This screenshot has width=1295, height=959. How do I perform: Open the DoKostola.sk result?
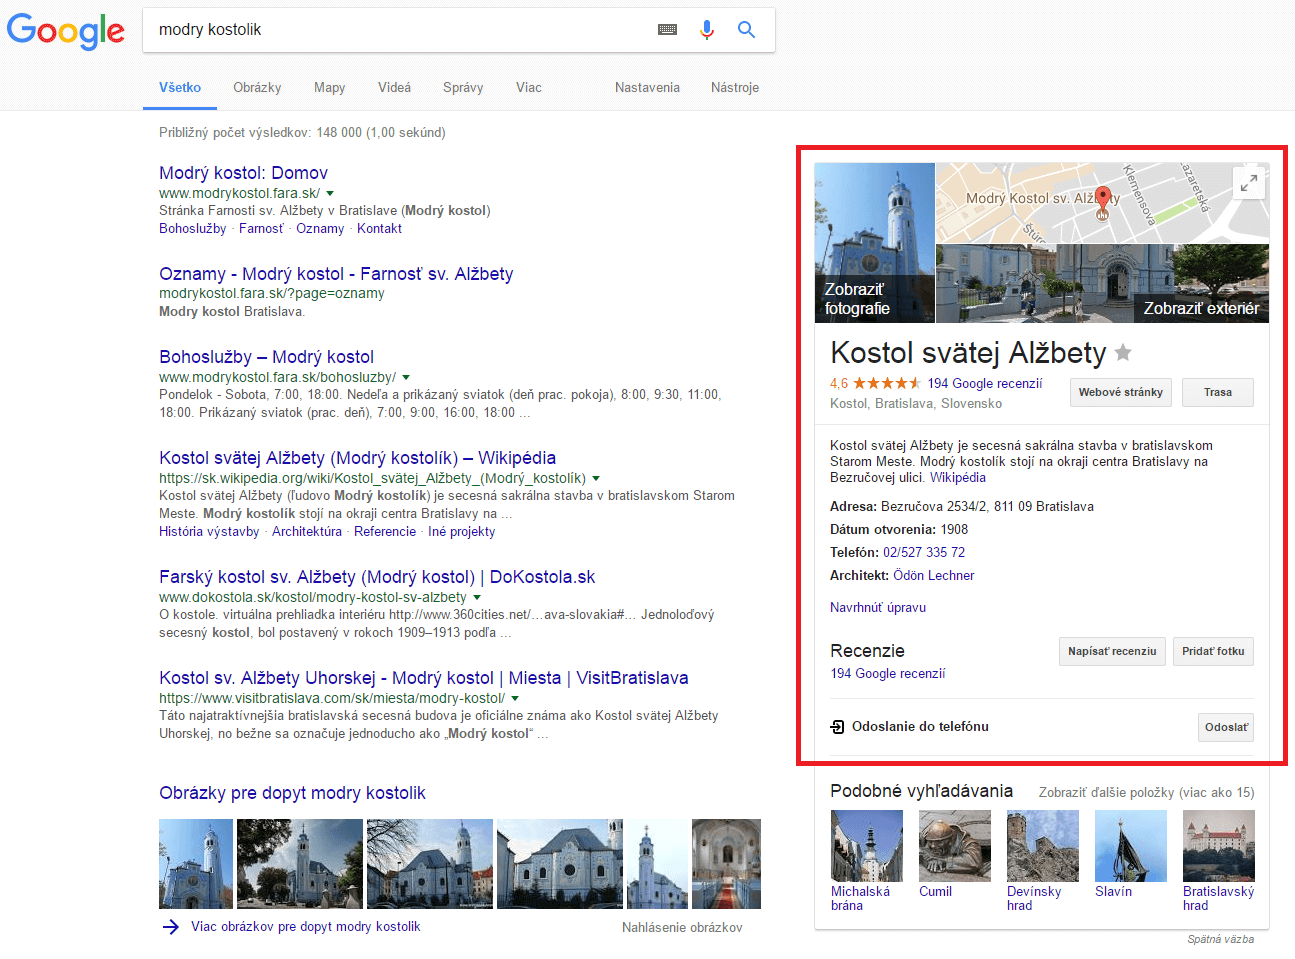377,577
